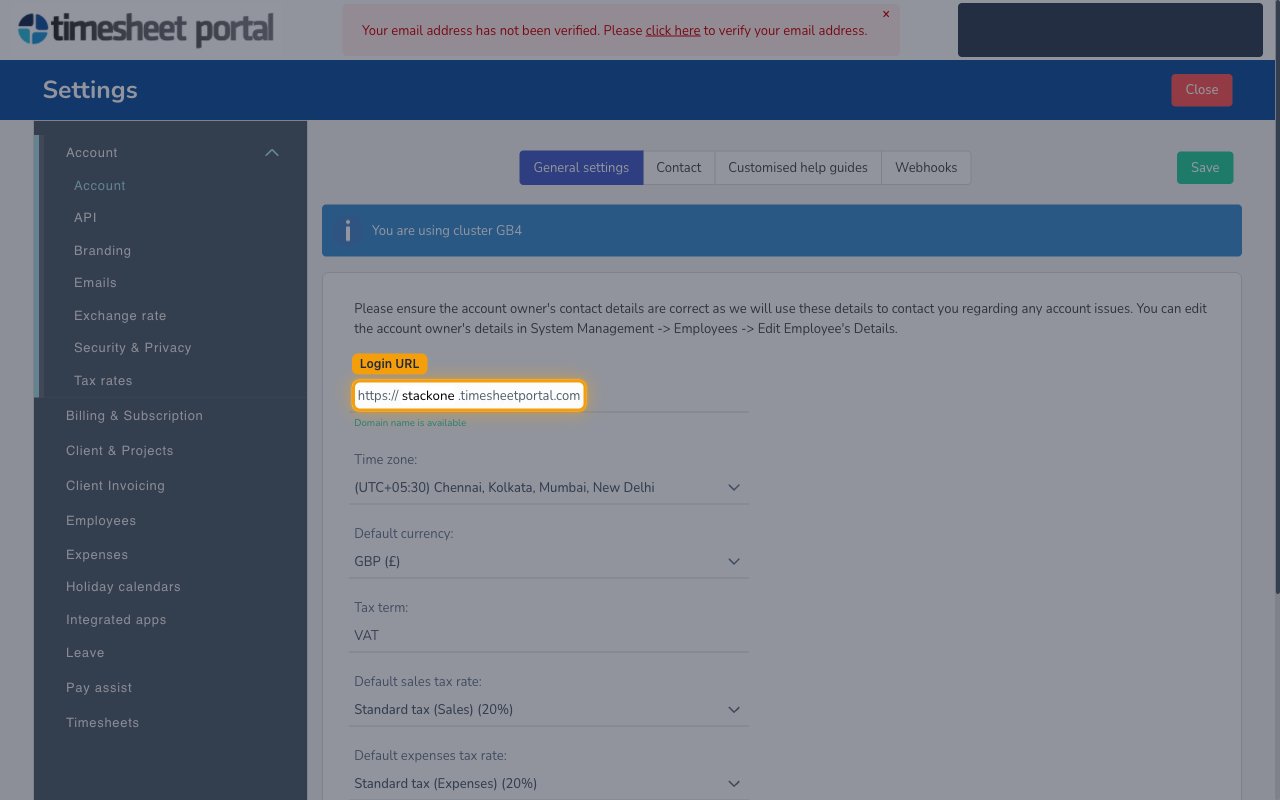1280x800 pixels.
Task: Open the Webhooks tab
Action: [926, 168]
